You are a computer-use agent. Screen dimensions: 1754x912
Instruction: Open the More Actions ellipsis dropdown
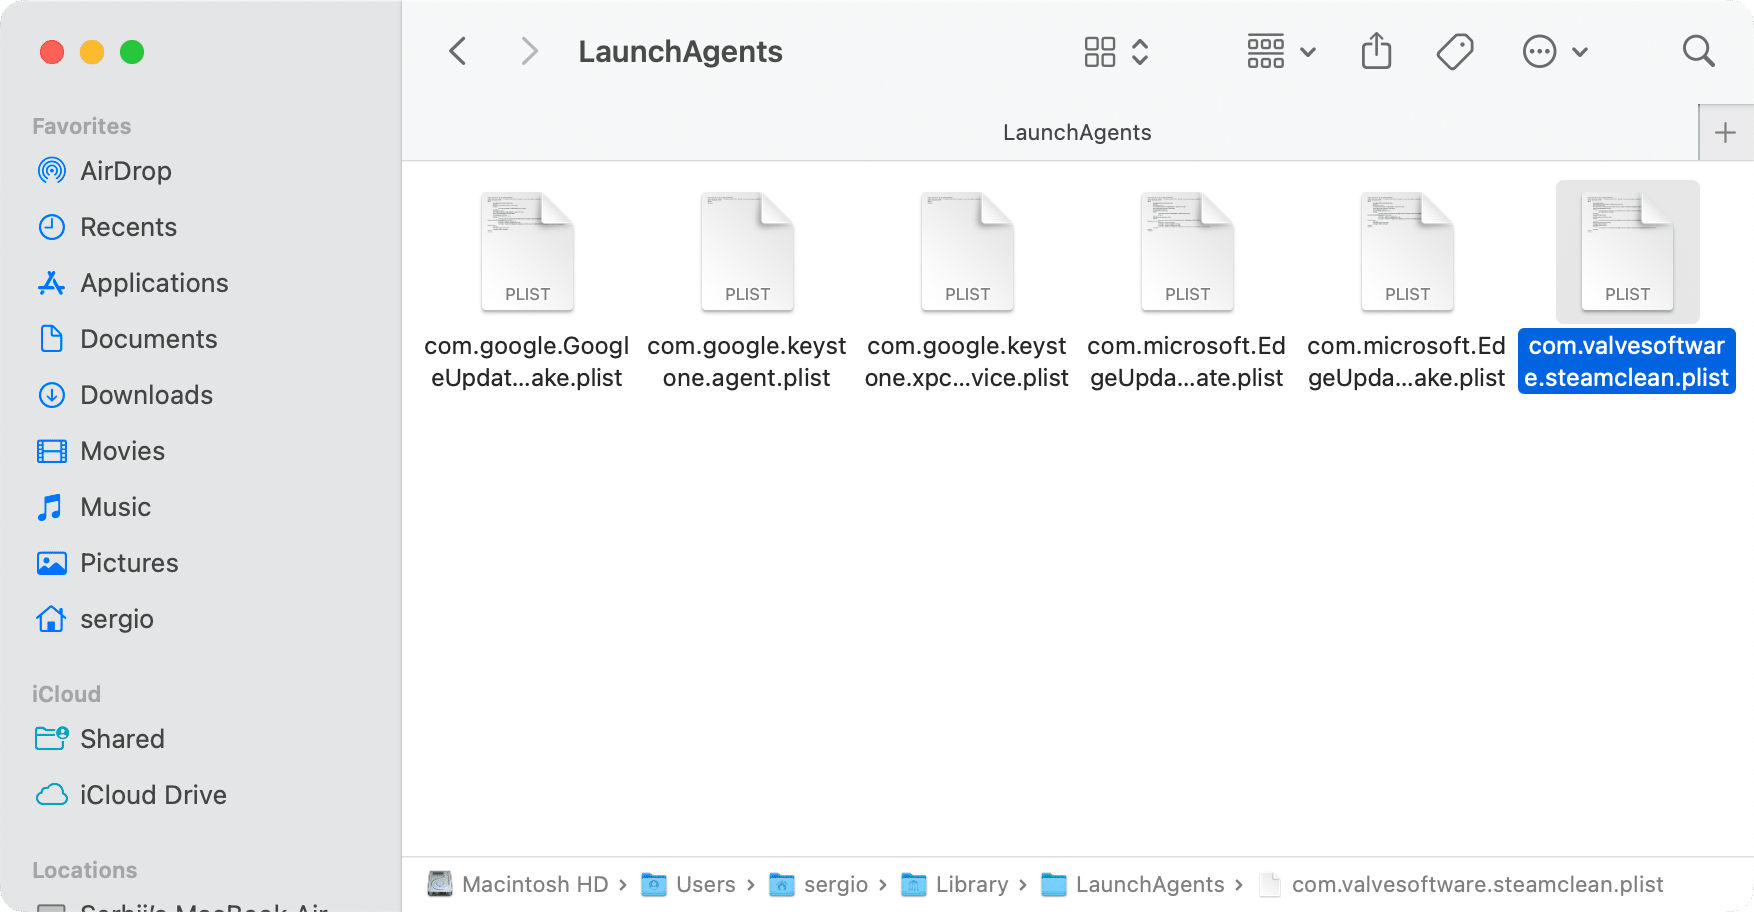[1554, 52]
